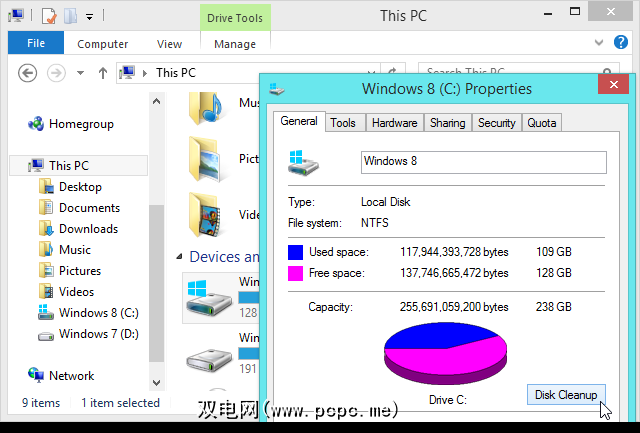
Task: Select the Videos folder large icon
Action: click(x=206, y=215)
